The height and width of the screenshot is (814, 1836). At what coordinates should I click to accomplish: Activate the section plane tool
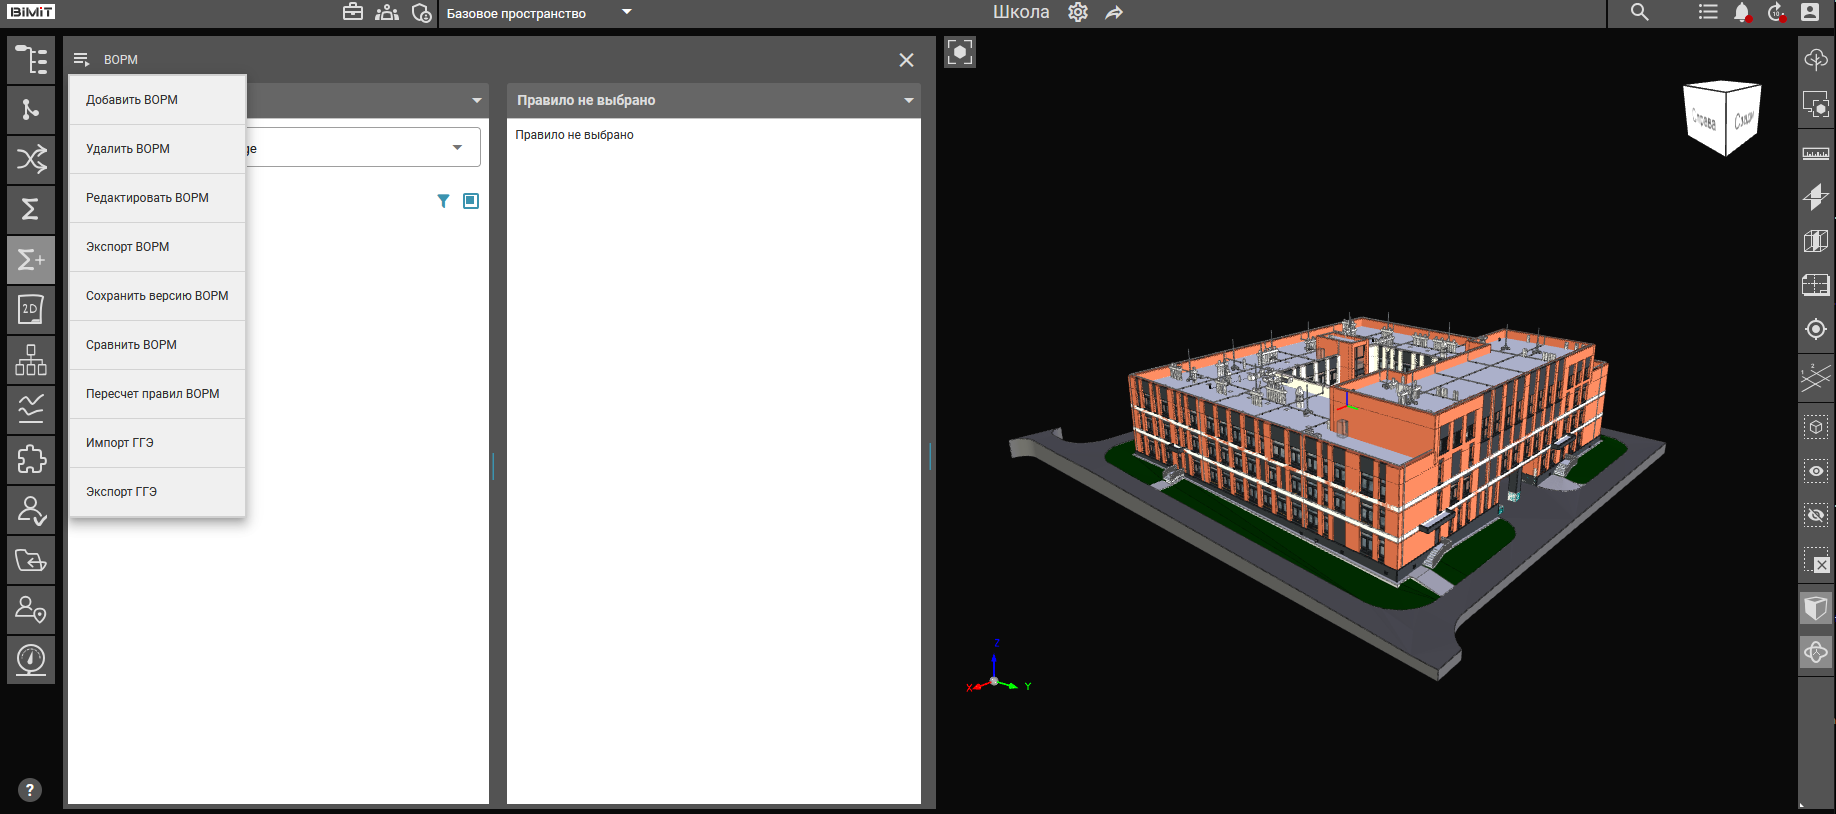[1816, 197]
